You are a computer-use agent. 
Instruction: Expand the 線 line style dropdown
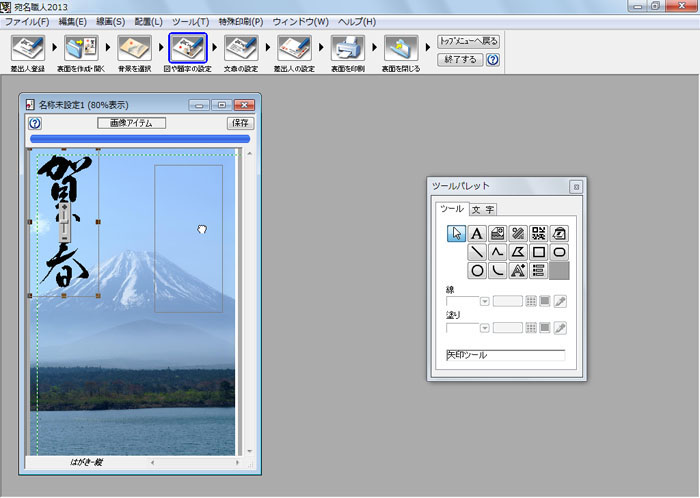click(485, 301)
